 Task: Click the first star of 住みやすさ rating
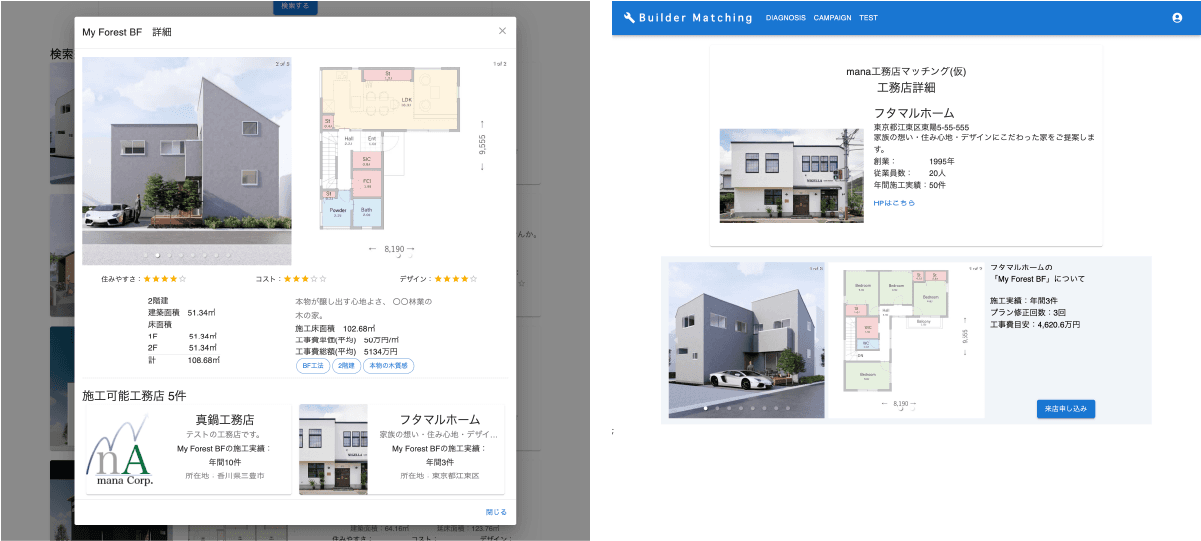click(x=148, y=279)
